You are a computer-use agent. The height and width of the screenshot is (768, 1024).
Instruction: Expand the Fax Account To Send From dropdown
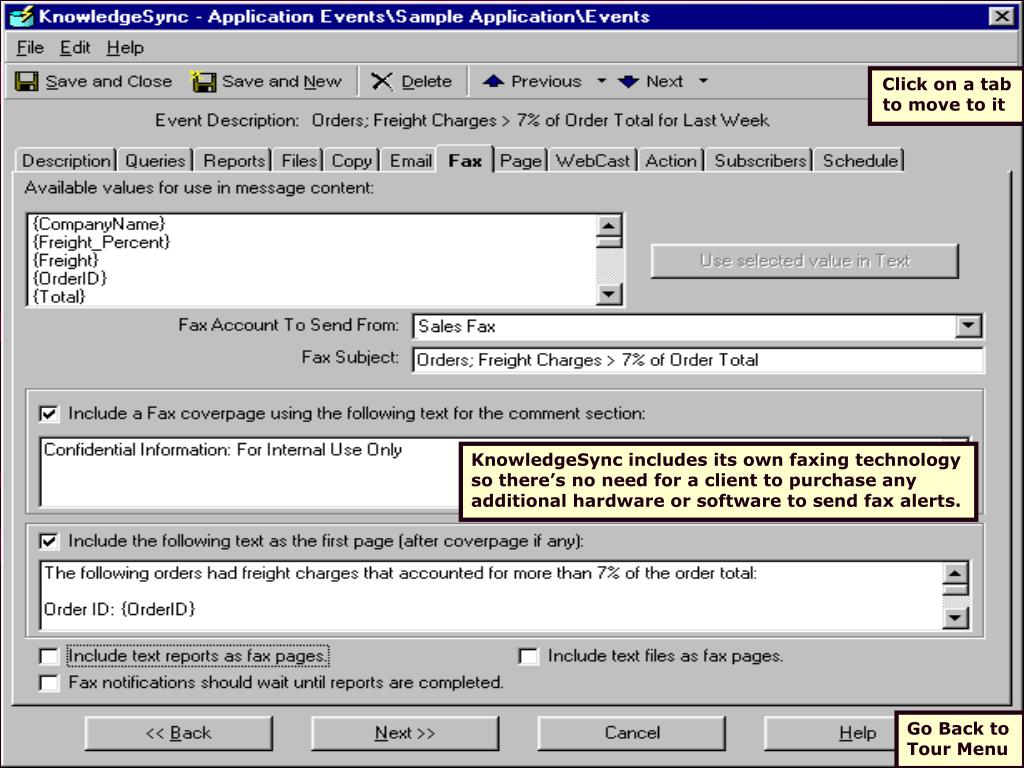(x=968, y=326)
